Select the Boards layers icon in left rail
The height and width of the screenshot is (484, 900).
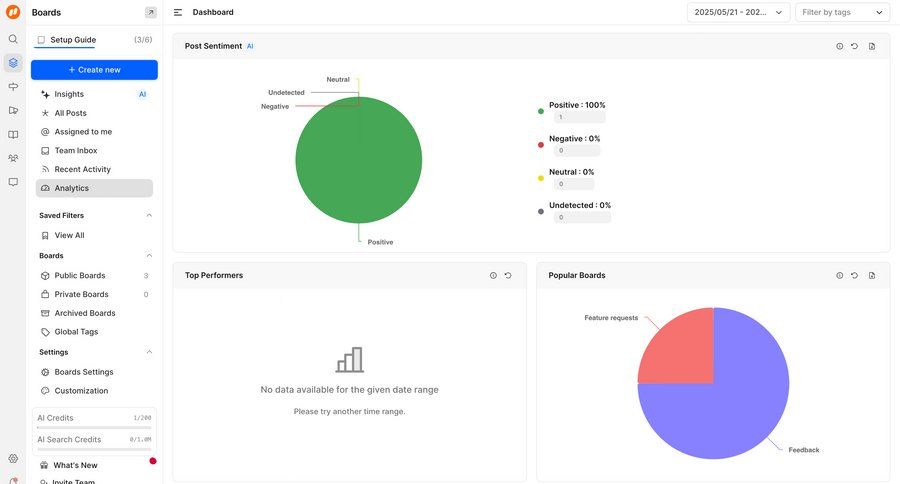tap(13, 63)
